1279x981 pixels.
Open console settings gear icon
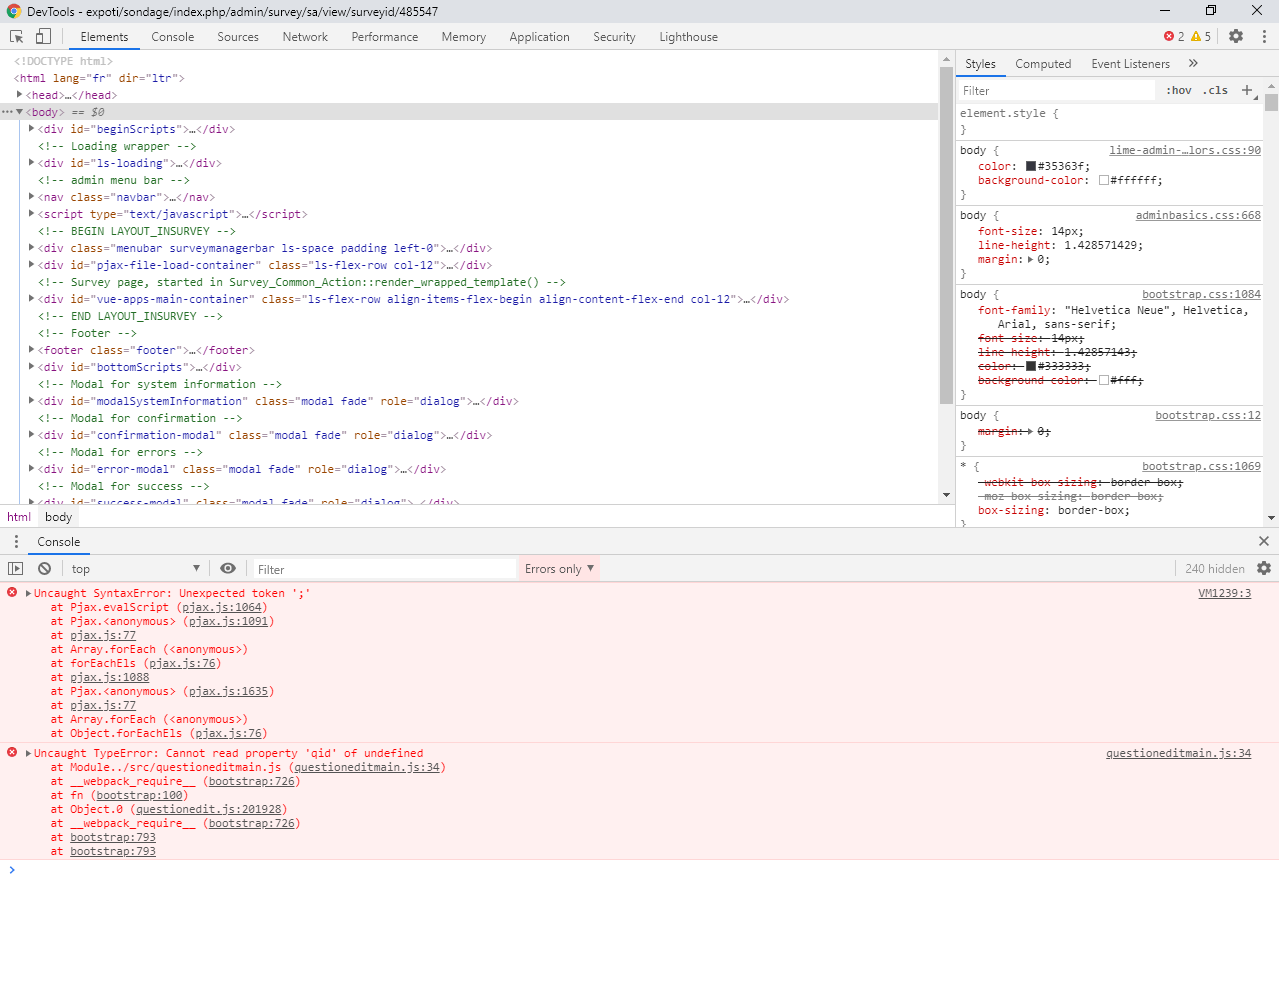(1264, 569)
